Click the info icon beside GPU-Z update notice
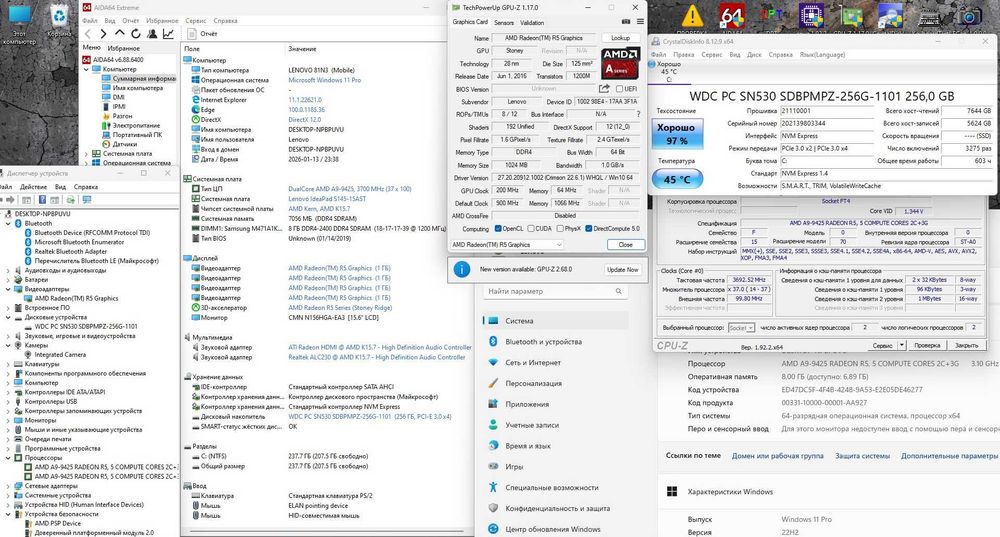The width and height of the screenshot is (1000, 537). [462, 269]
